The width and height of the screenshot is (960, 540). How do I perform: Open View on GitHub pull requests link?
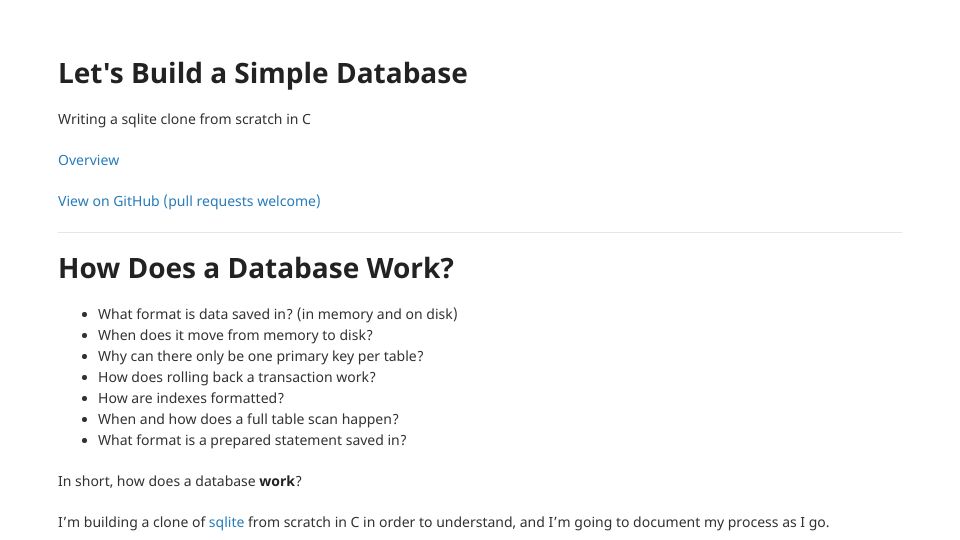(189, 201)
